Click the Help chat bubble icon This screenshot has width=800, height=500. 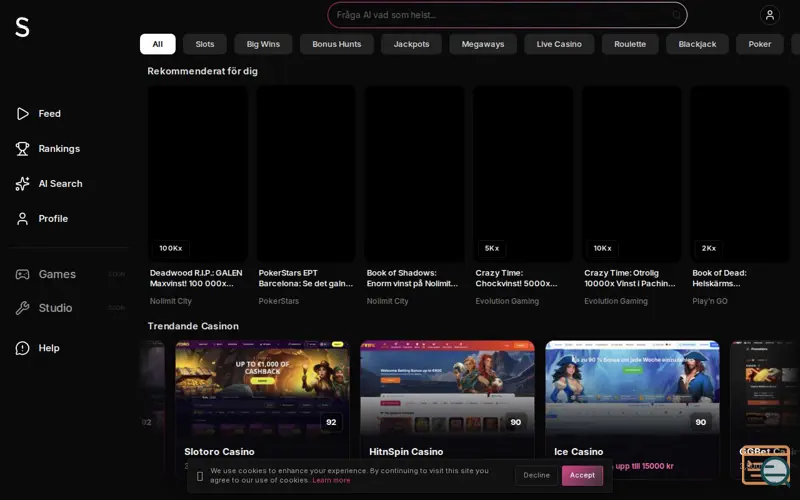point(22,348)
